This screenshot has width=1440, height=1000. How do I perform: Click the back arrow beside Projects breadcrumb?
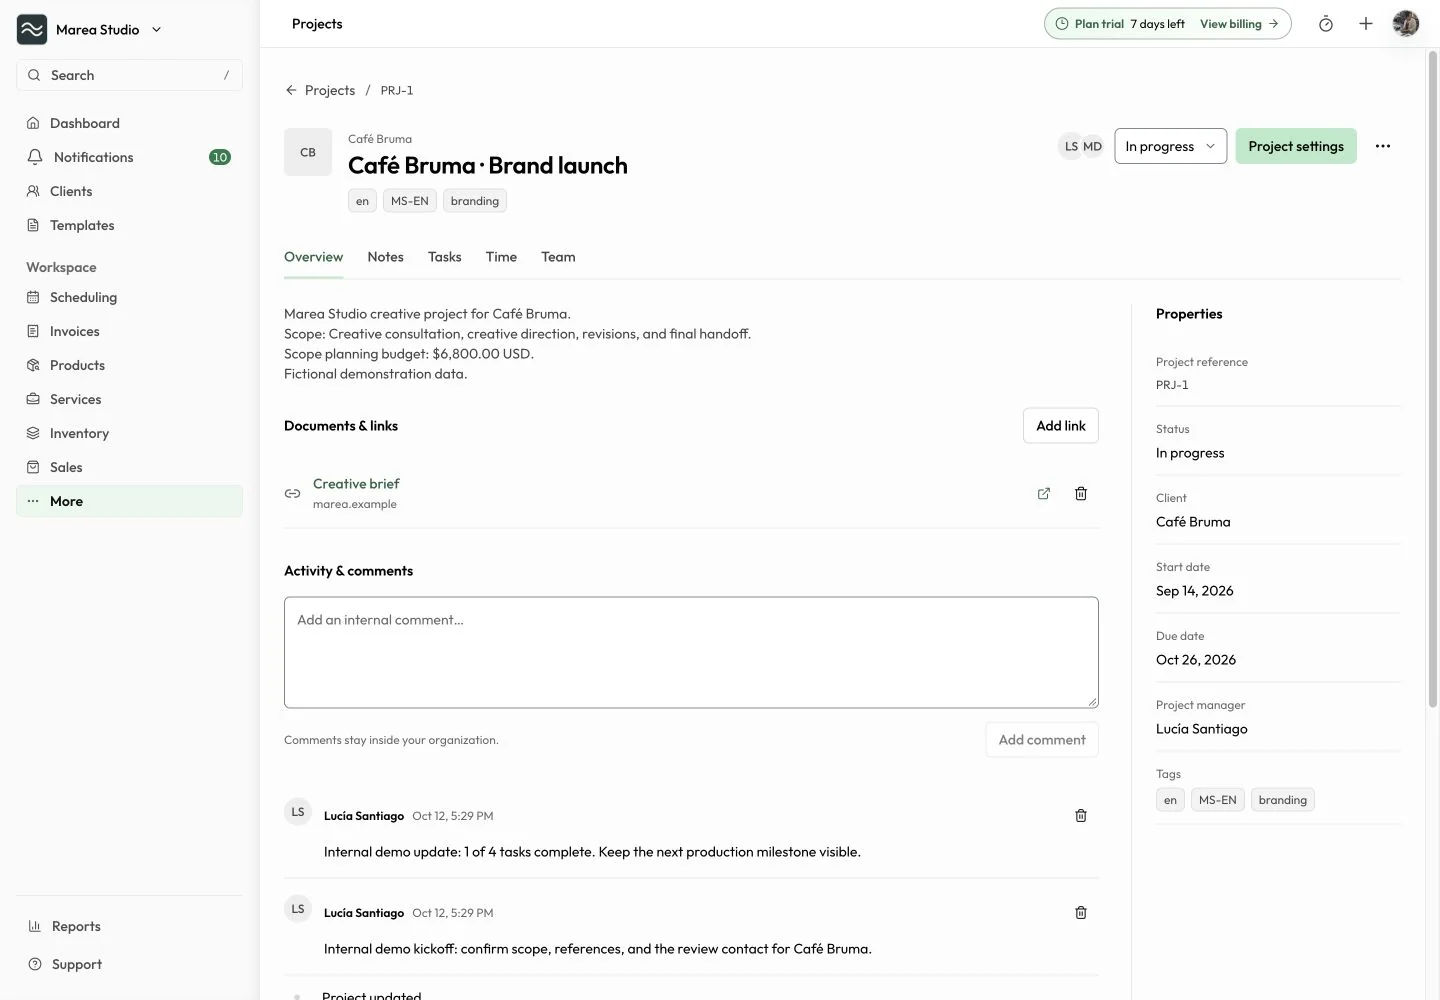[291, 90]
